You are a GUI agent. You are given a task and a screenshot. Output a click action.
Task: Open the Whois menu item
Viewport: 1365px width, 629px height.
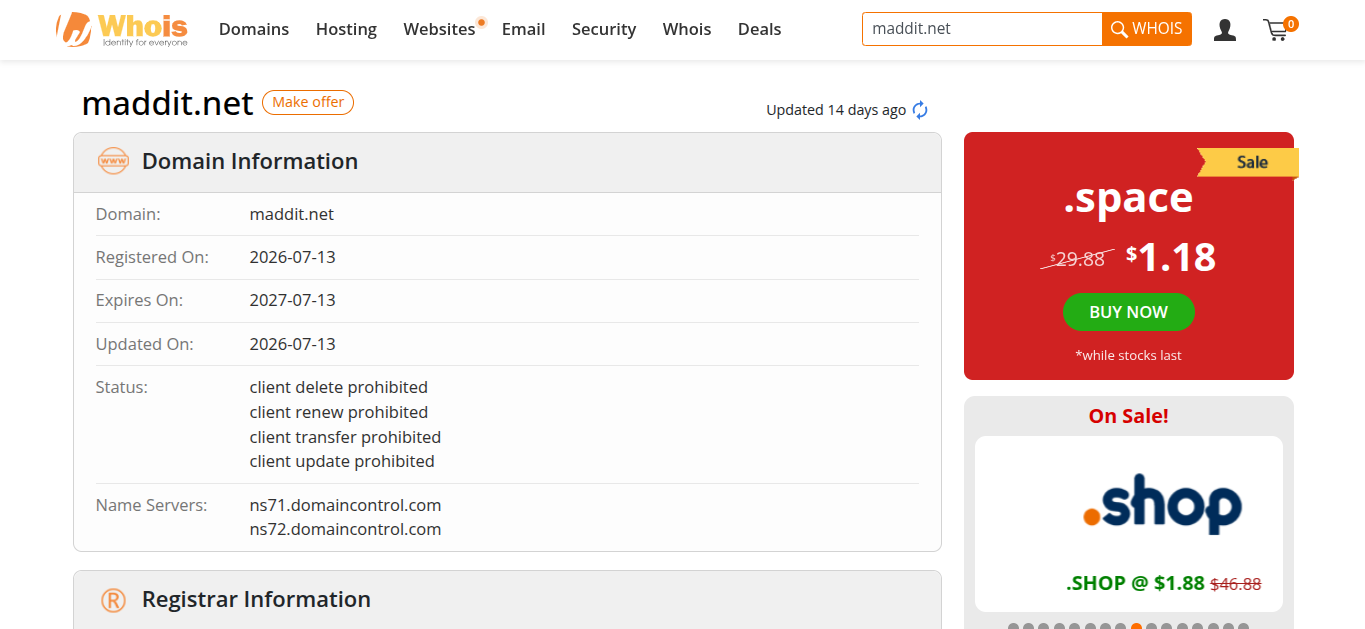click(x=687, y=29)
